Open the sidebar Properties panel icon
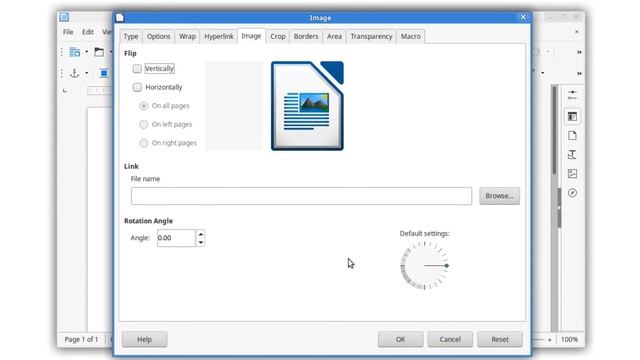Screen dimensions: 640x360 coord(572,116)
